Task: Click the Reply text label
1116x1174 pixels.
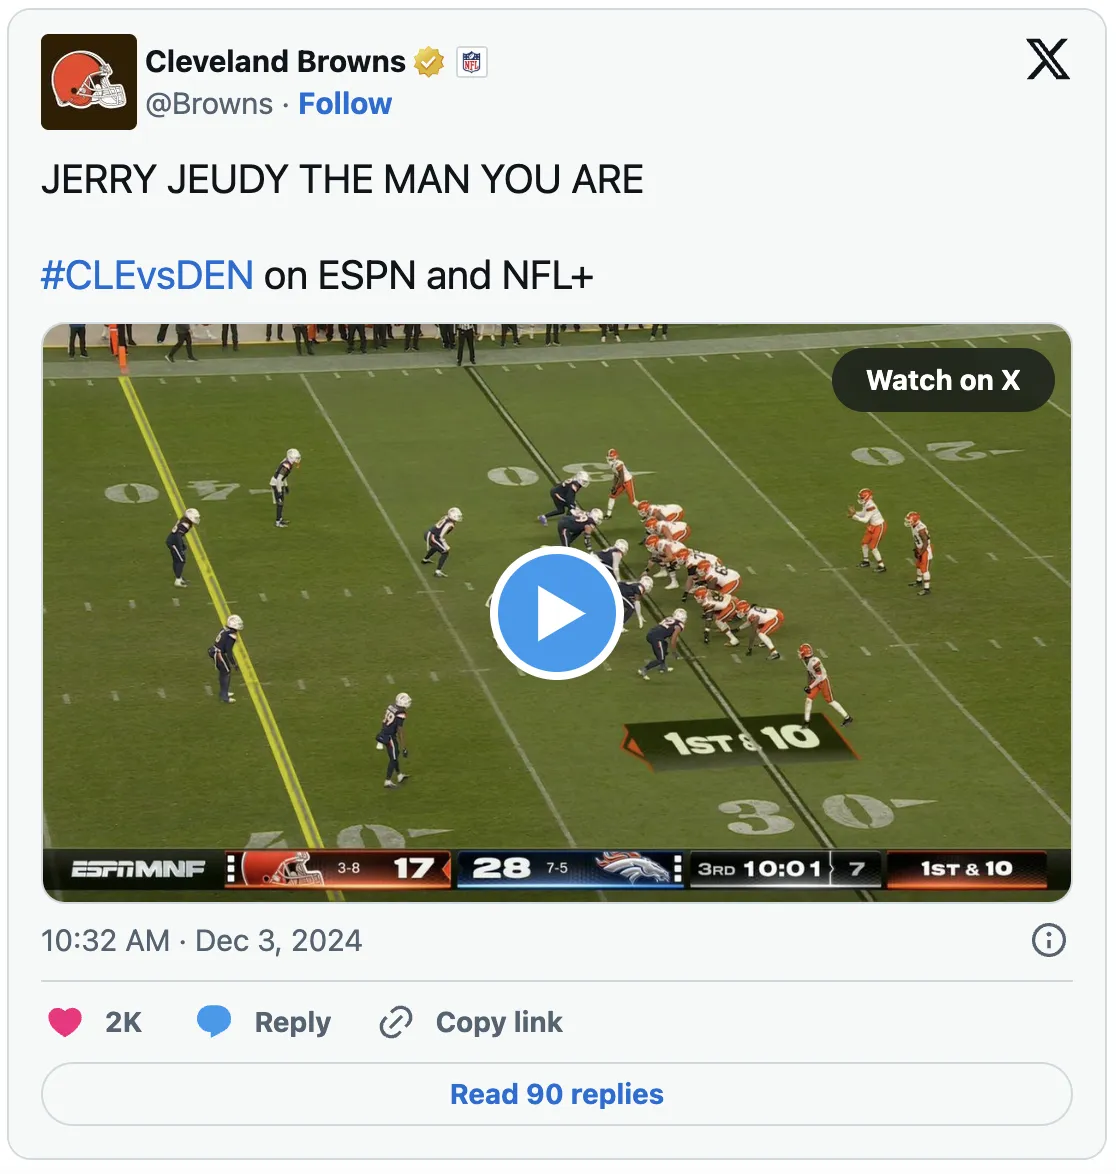Action: click(293, 1022)
